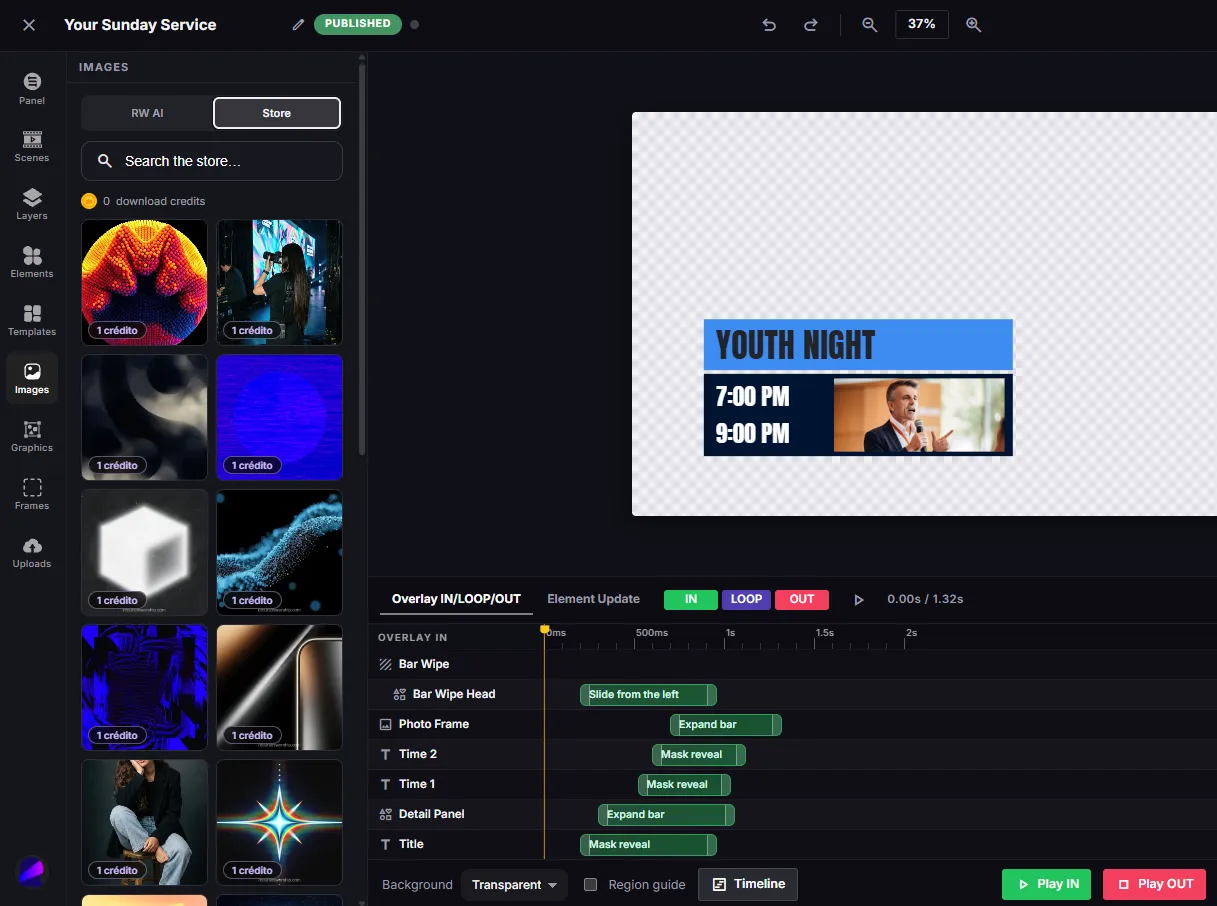
Task: Select the green IN animation phase
Action: (691, 600)
